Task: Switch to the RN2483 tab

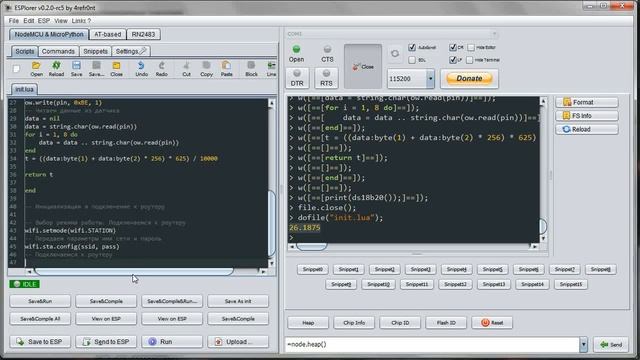Action: coord(143,34)
